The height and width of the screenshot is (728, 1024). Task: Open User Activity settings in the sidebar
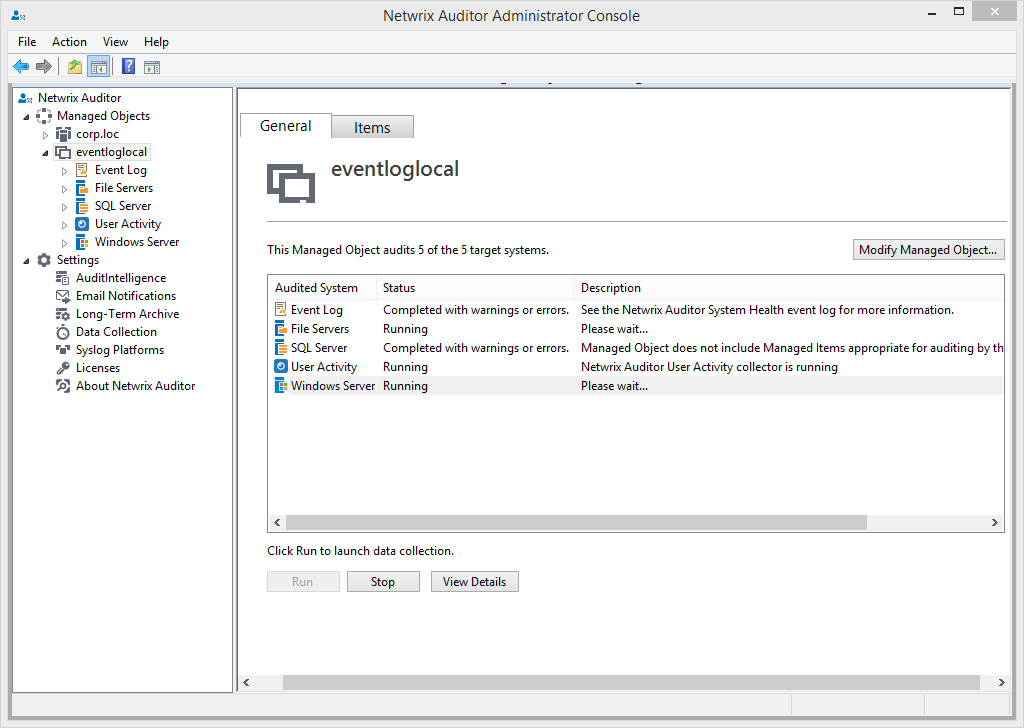pyautogui.click(x=125, y=223)
